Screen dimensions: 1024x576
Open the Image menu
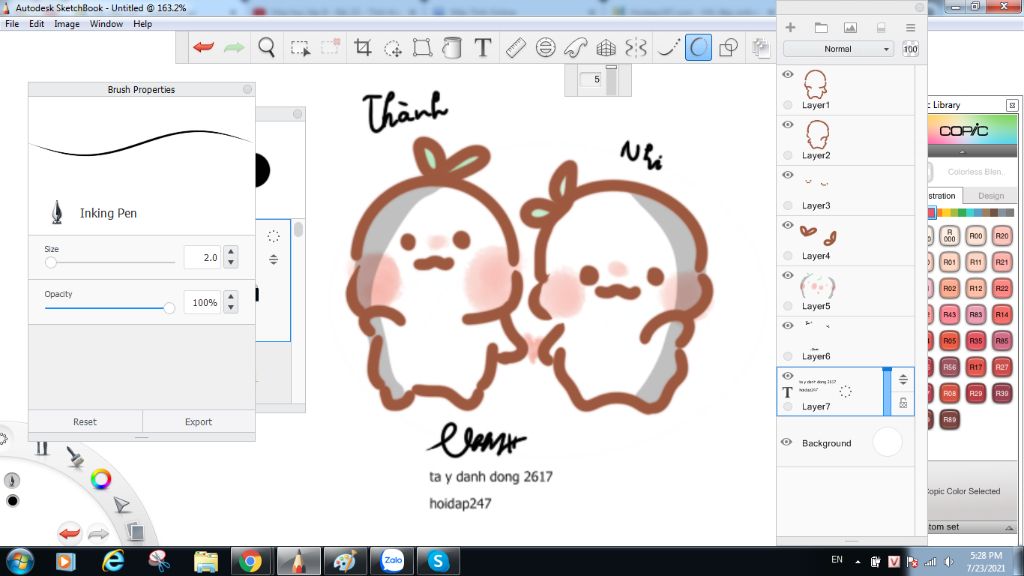tap(67, 24)
